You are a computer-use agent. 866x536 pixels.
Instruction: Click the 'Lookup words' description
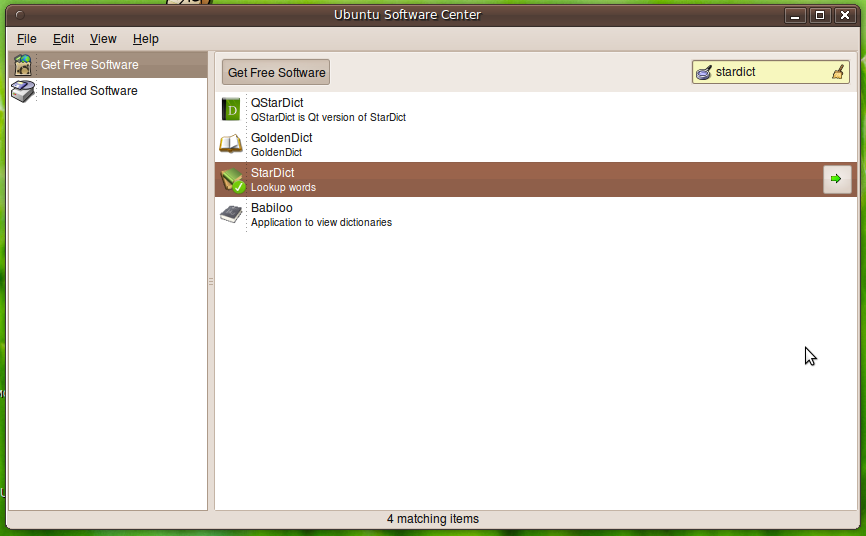click(283, 187)
